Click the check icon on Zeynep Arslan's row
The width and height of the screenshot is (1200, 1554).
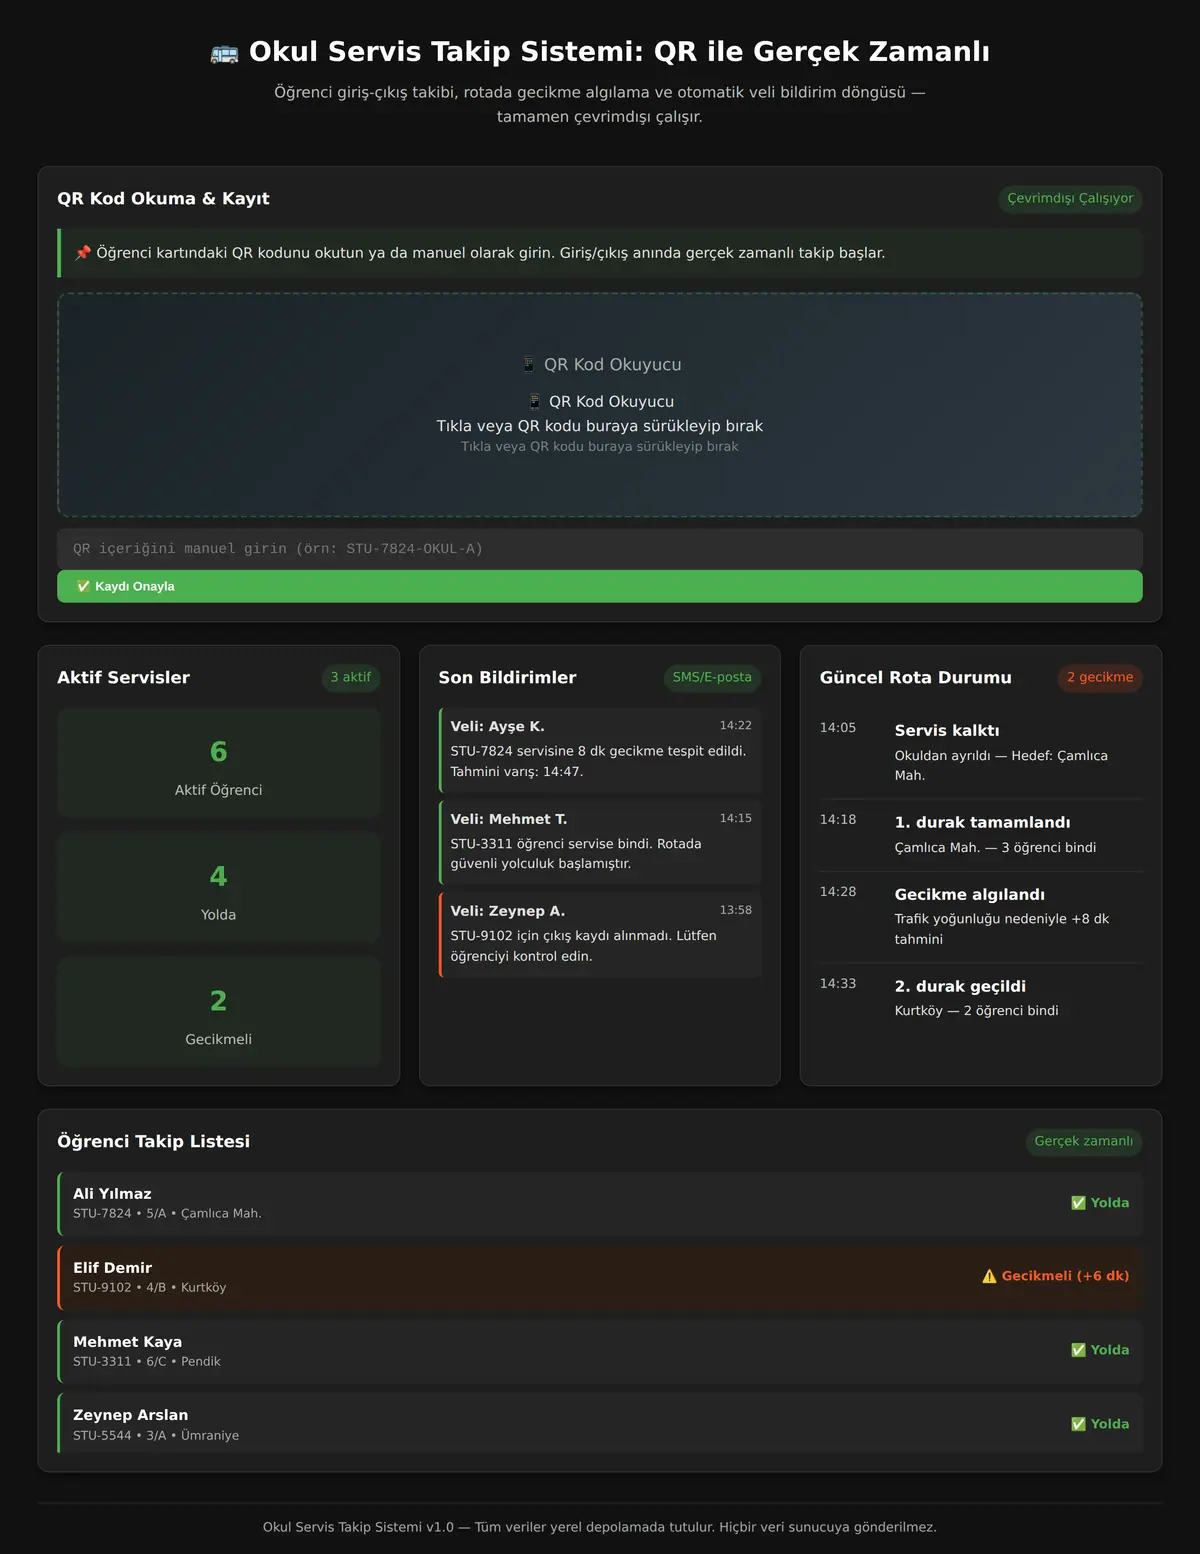(x=1078, y=1424)
